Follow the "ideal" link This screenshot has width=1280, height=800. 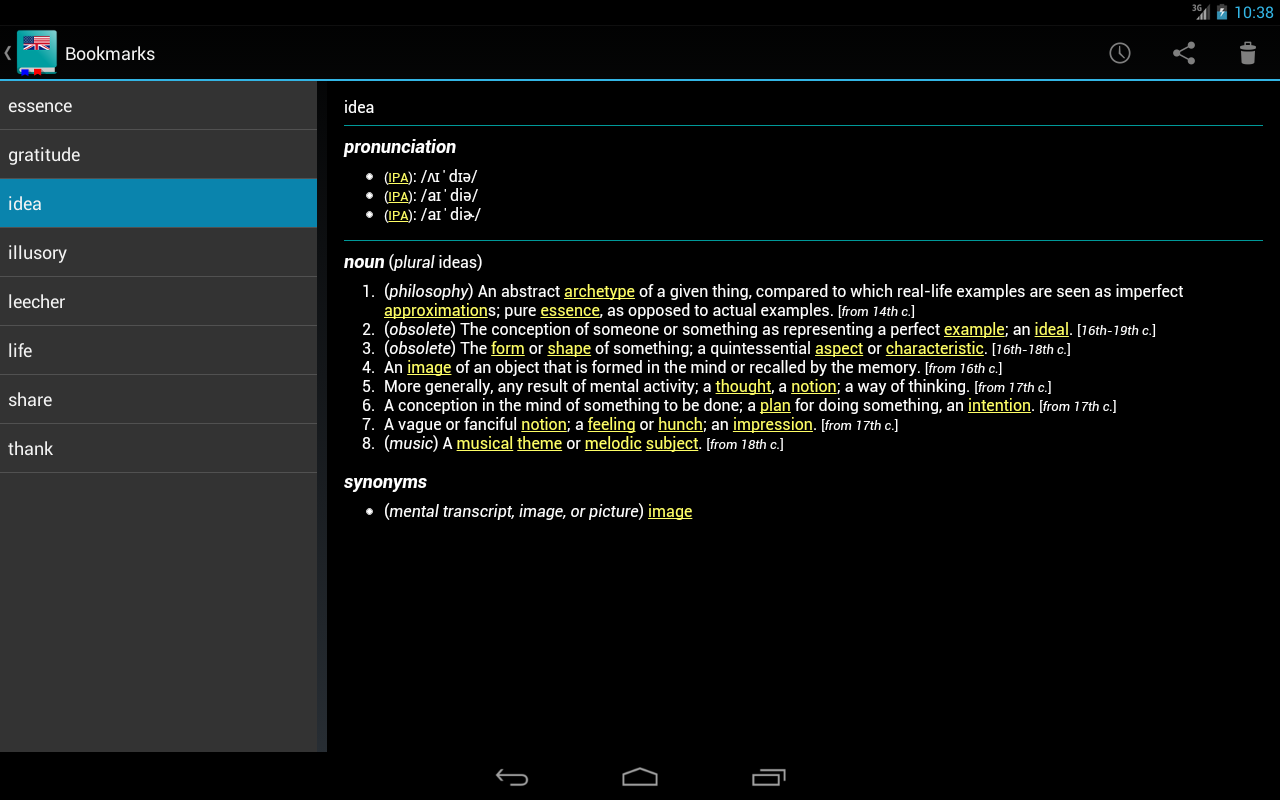tap(1052, 330)
